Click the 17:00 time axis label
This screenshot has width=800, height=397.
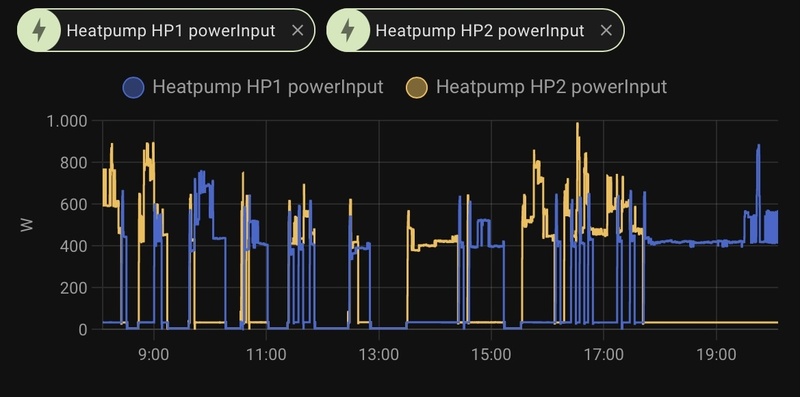604,354
